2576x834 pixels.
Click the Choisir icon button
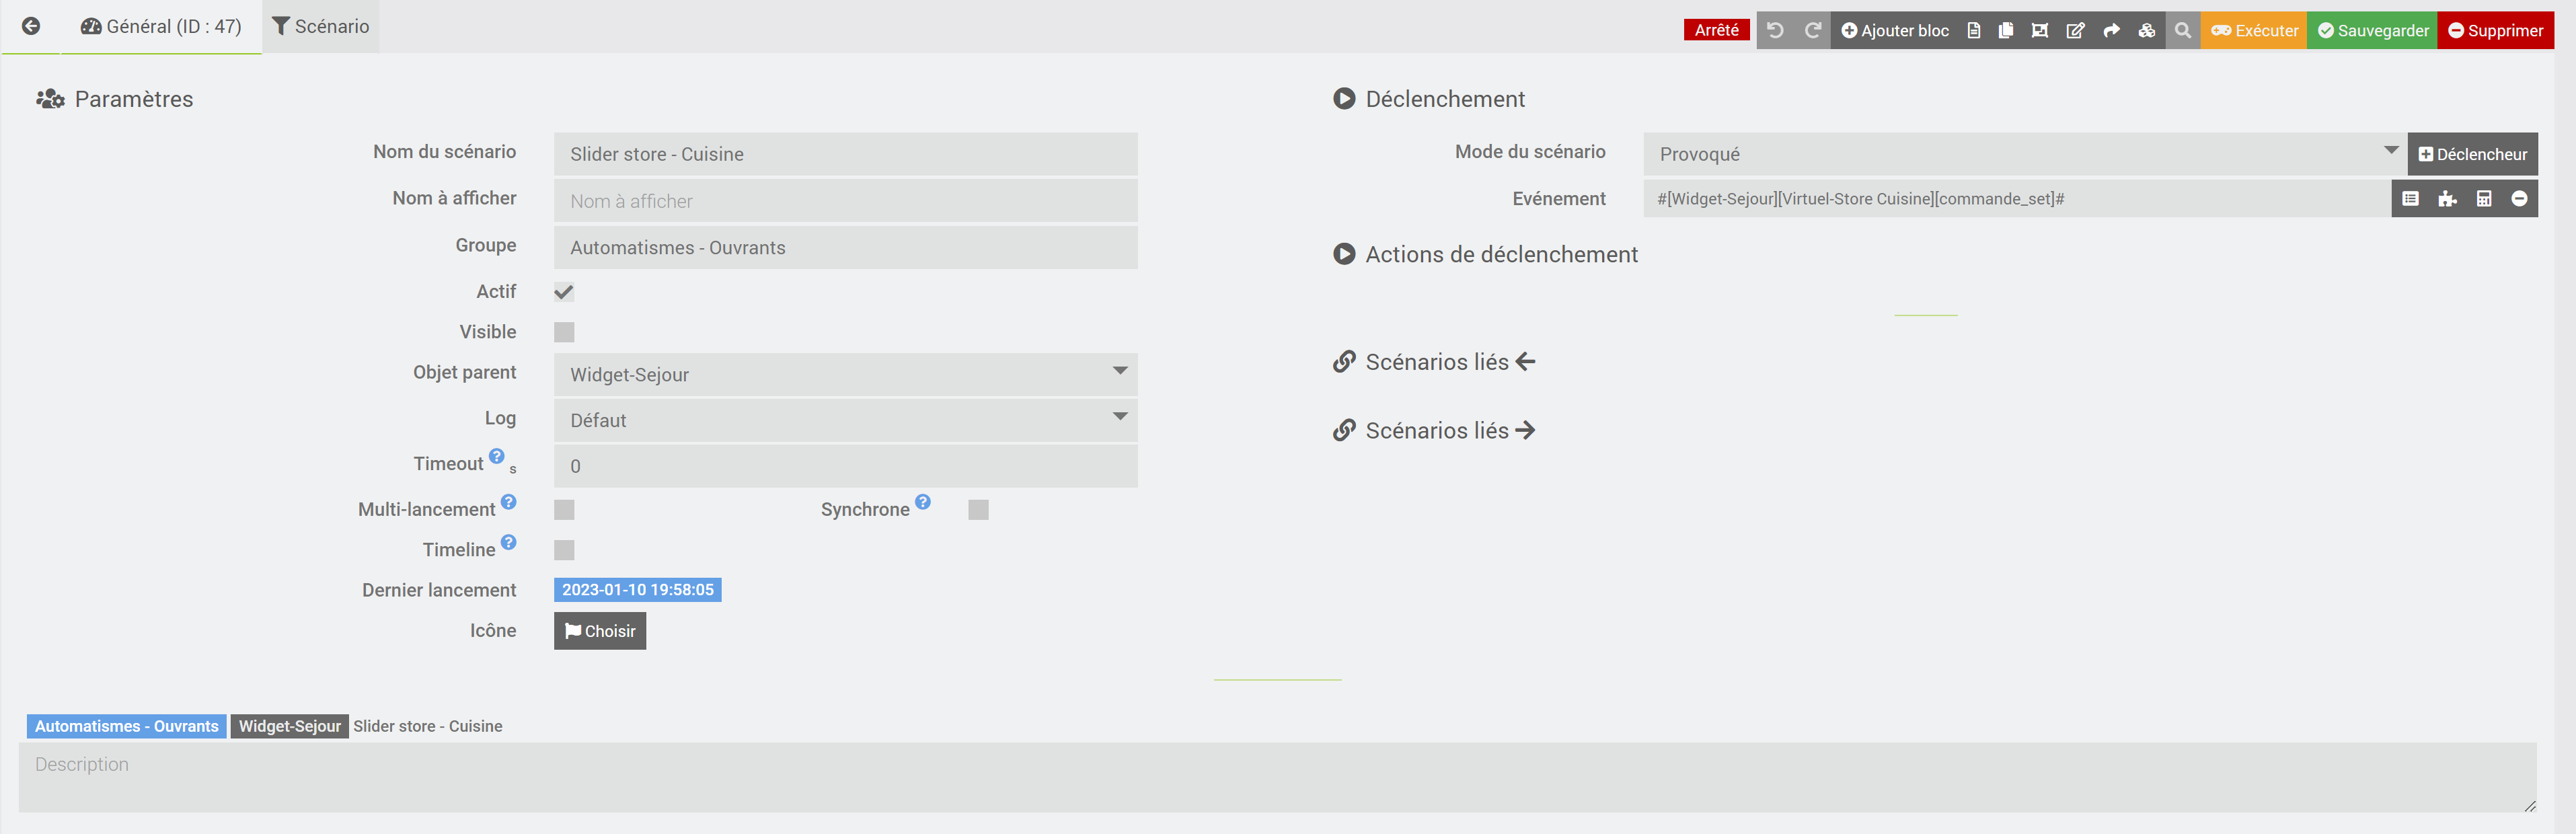tap(600, 631)
